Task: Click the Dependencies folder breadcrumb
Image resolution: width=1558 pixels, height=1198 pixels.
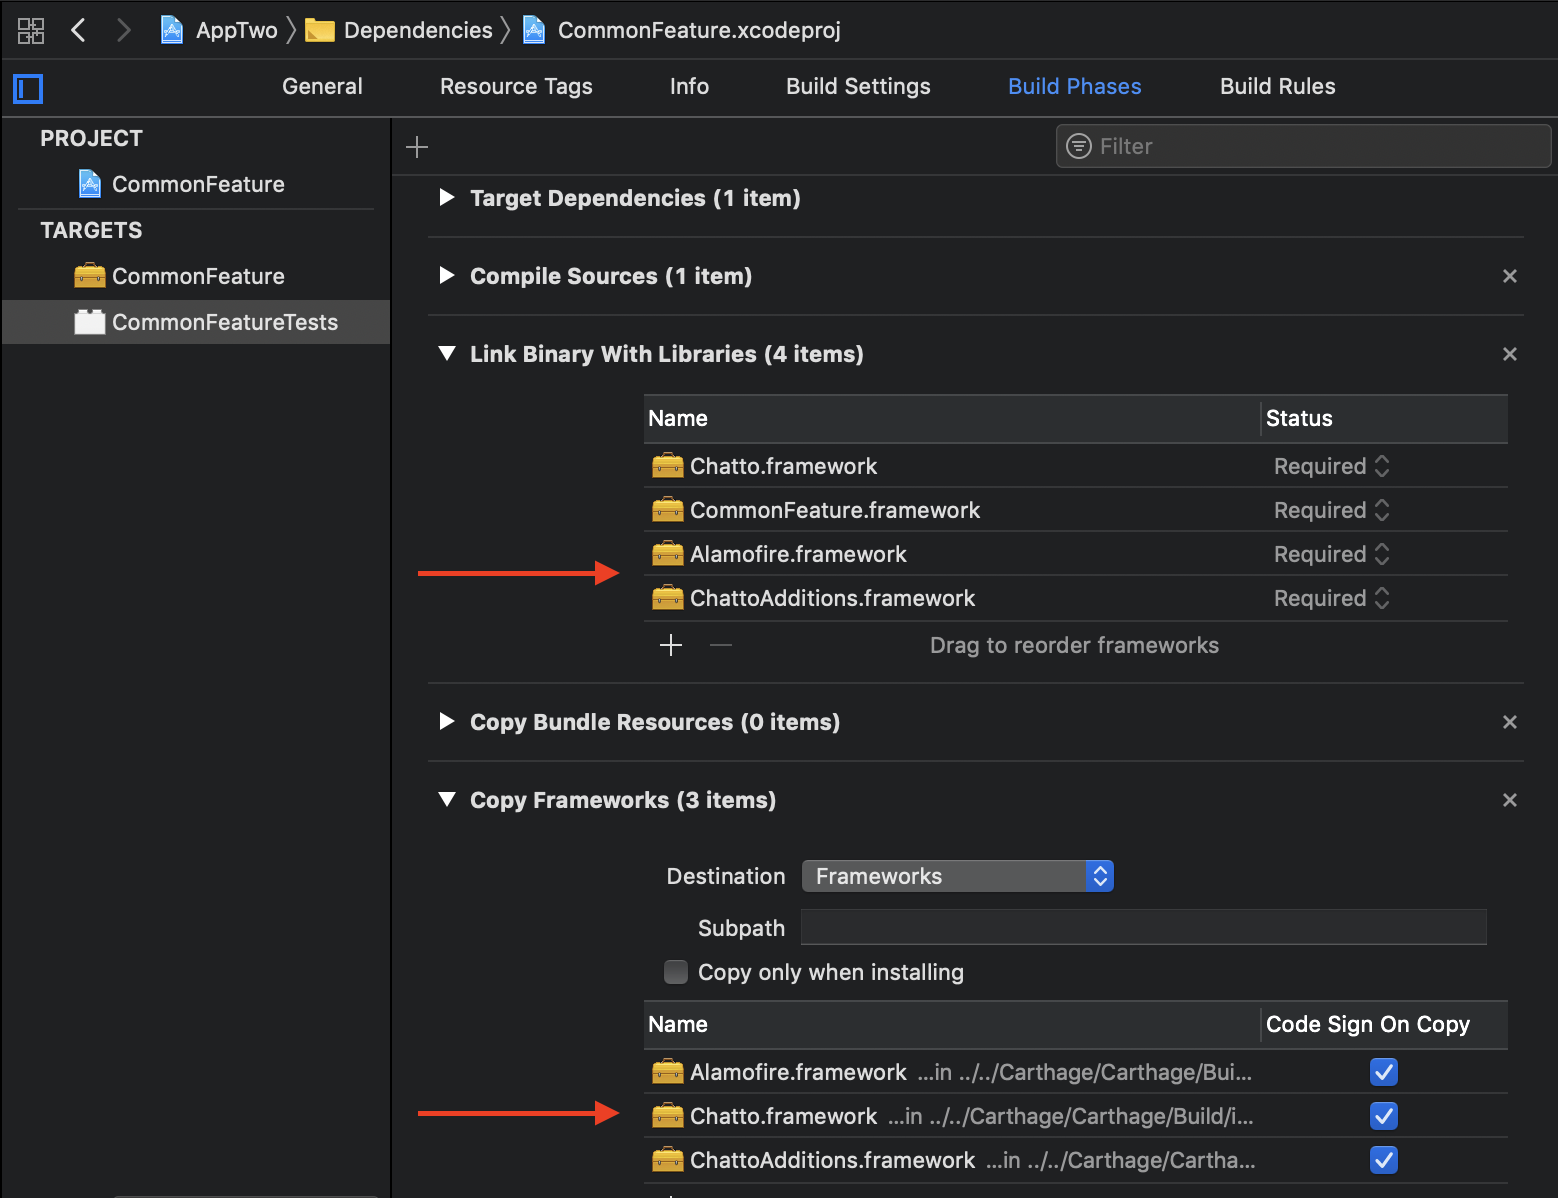Action: 399,30
